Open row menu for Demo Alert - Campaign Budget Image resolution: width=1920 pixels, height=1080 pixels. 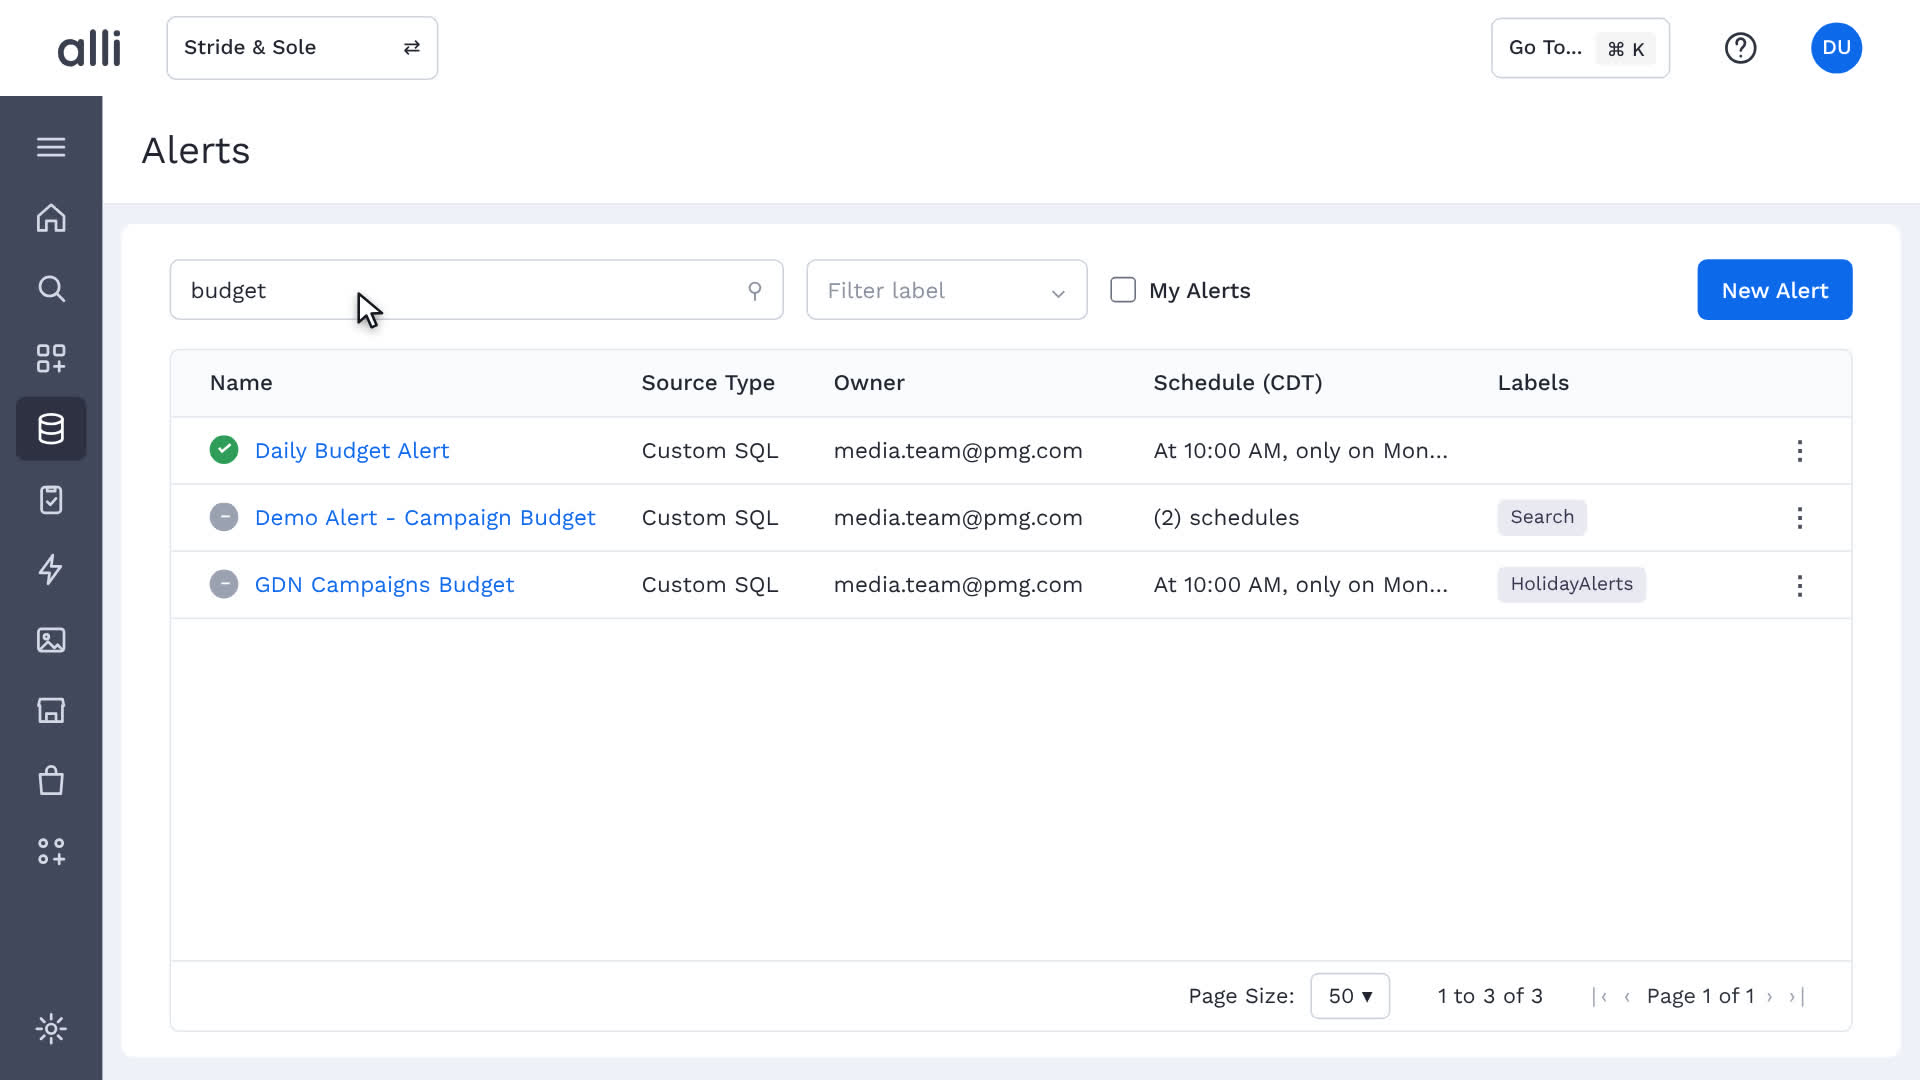tap(1800, 518)
